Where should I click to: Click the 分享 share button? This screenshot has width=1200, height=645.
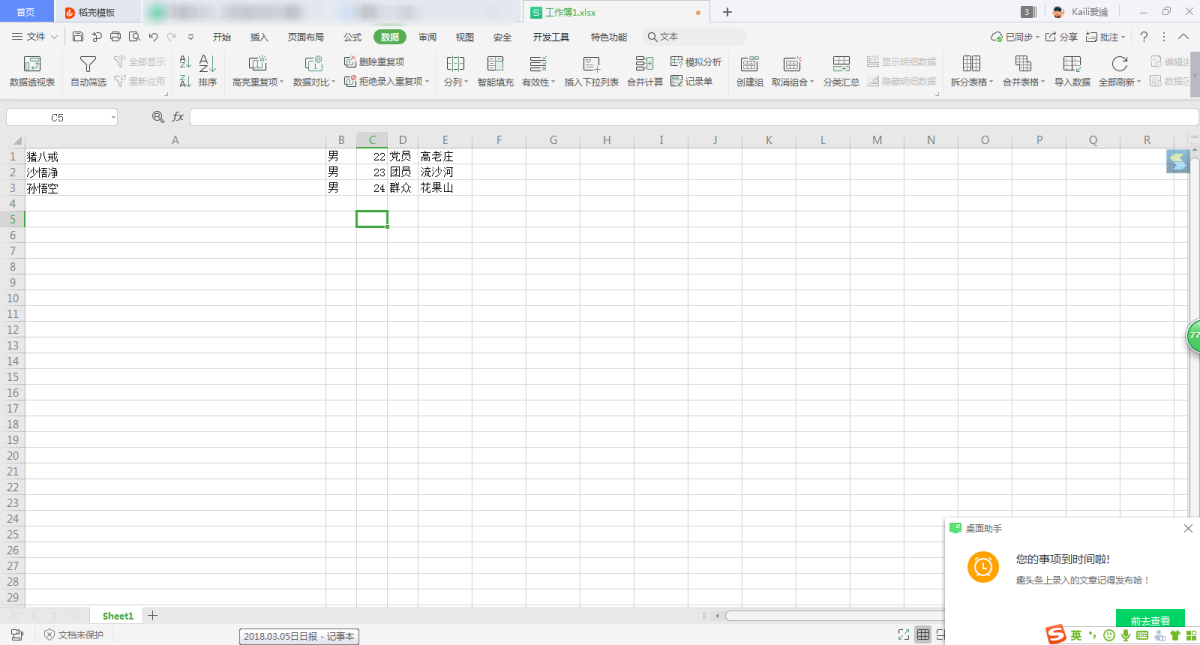pos(1062,37)
